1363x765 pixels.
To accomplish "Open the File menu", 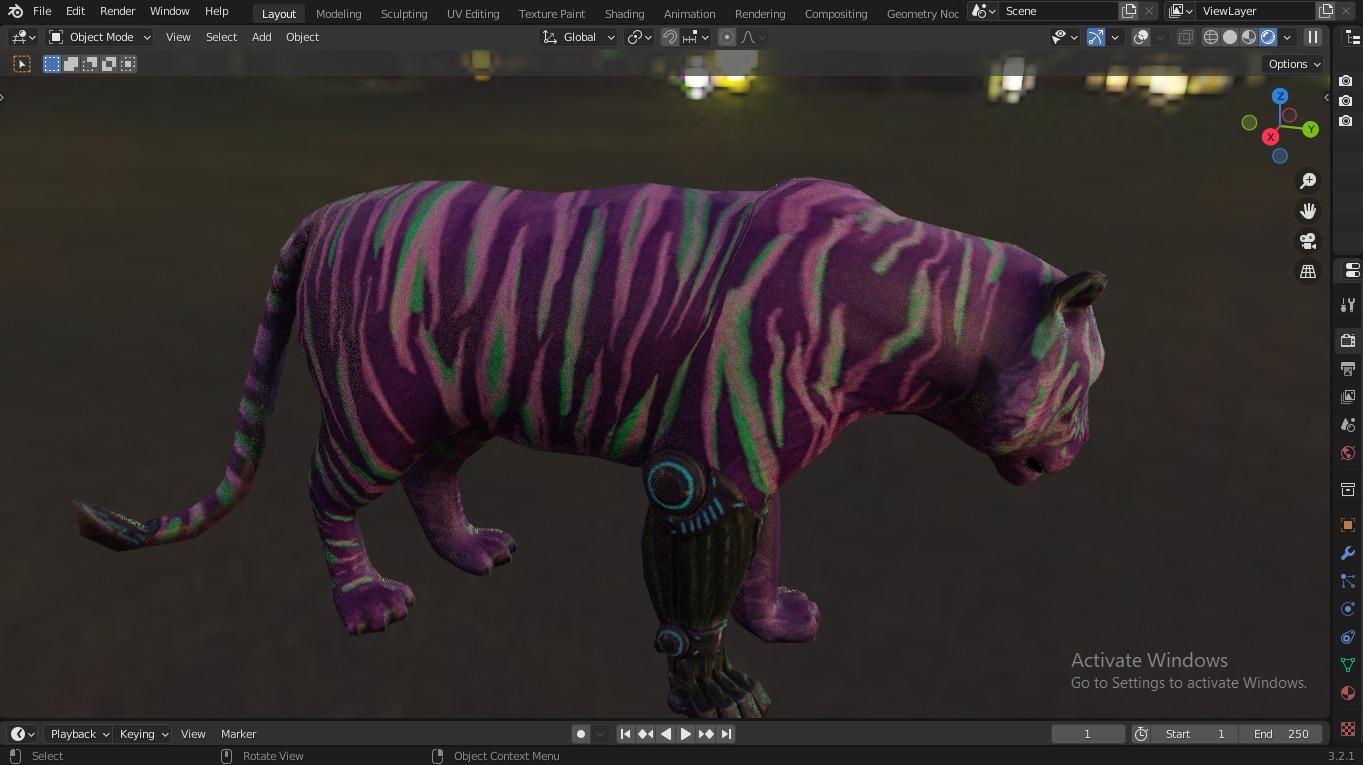I will click(42, 11).
